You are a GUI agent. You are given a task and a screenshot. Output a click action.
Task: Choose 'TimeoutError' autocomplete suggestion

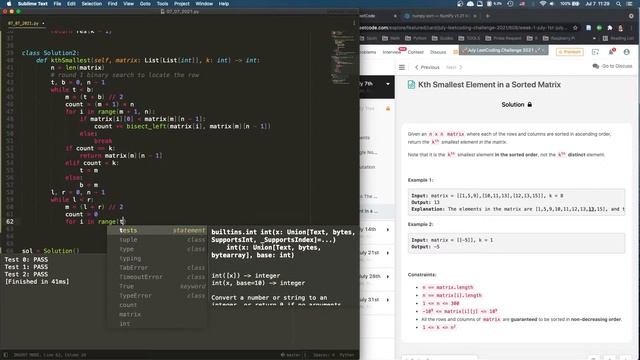(x=157, y=277)
